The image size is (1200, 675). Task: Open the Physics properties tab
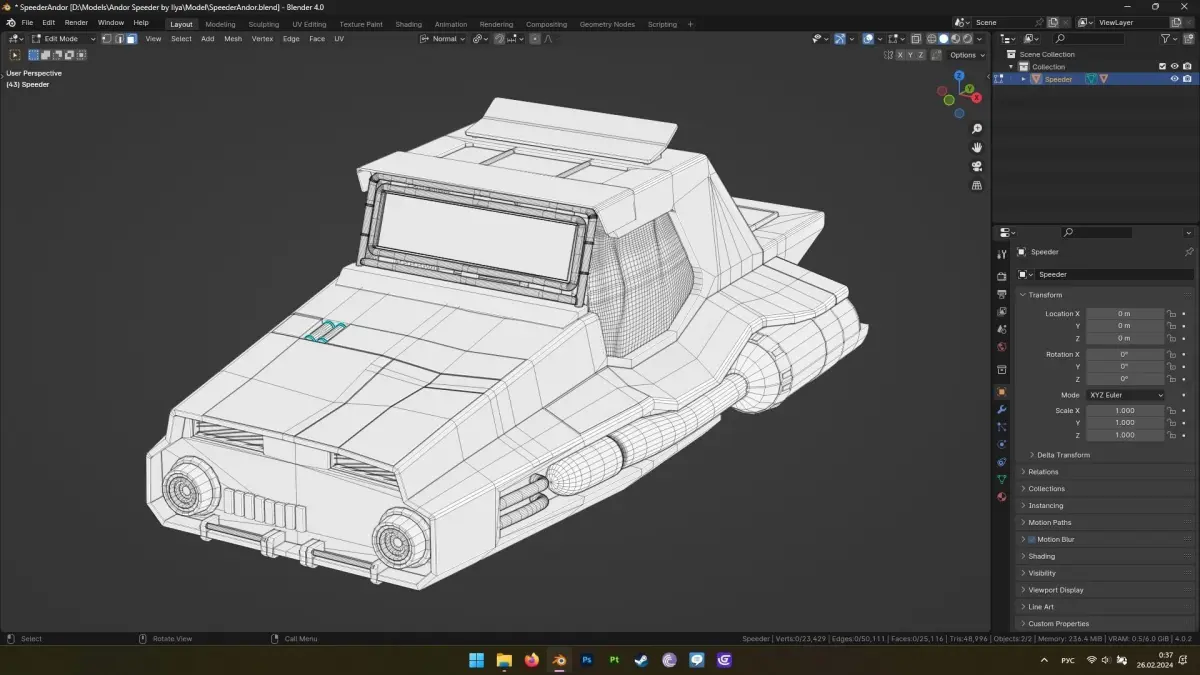point(1001,444)
